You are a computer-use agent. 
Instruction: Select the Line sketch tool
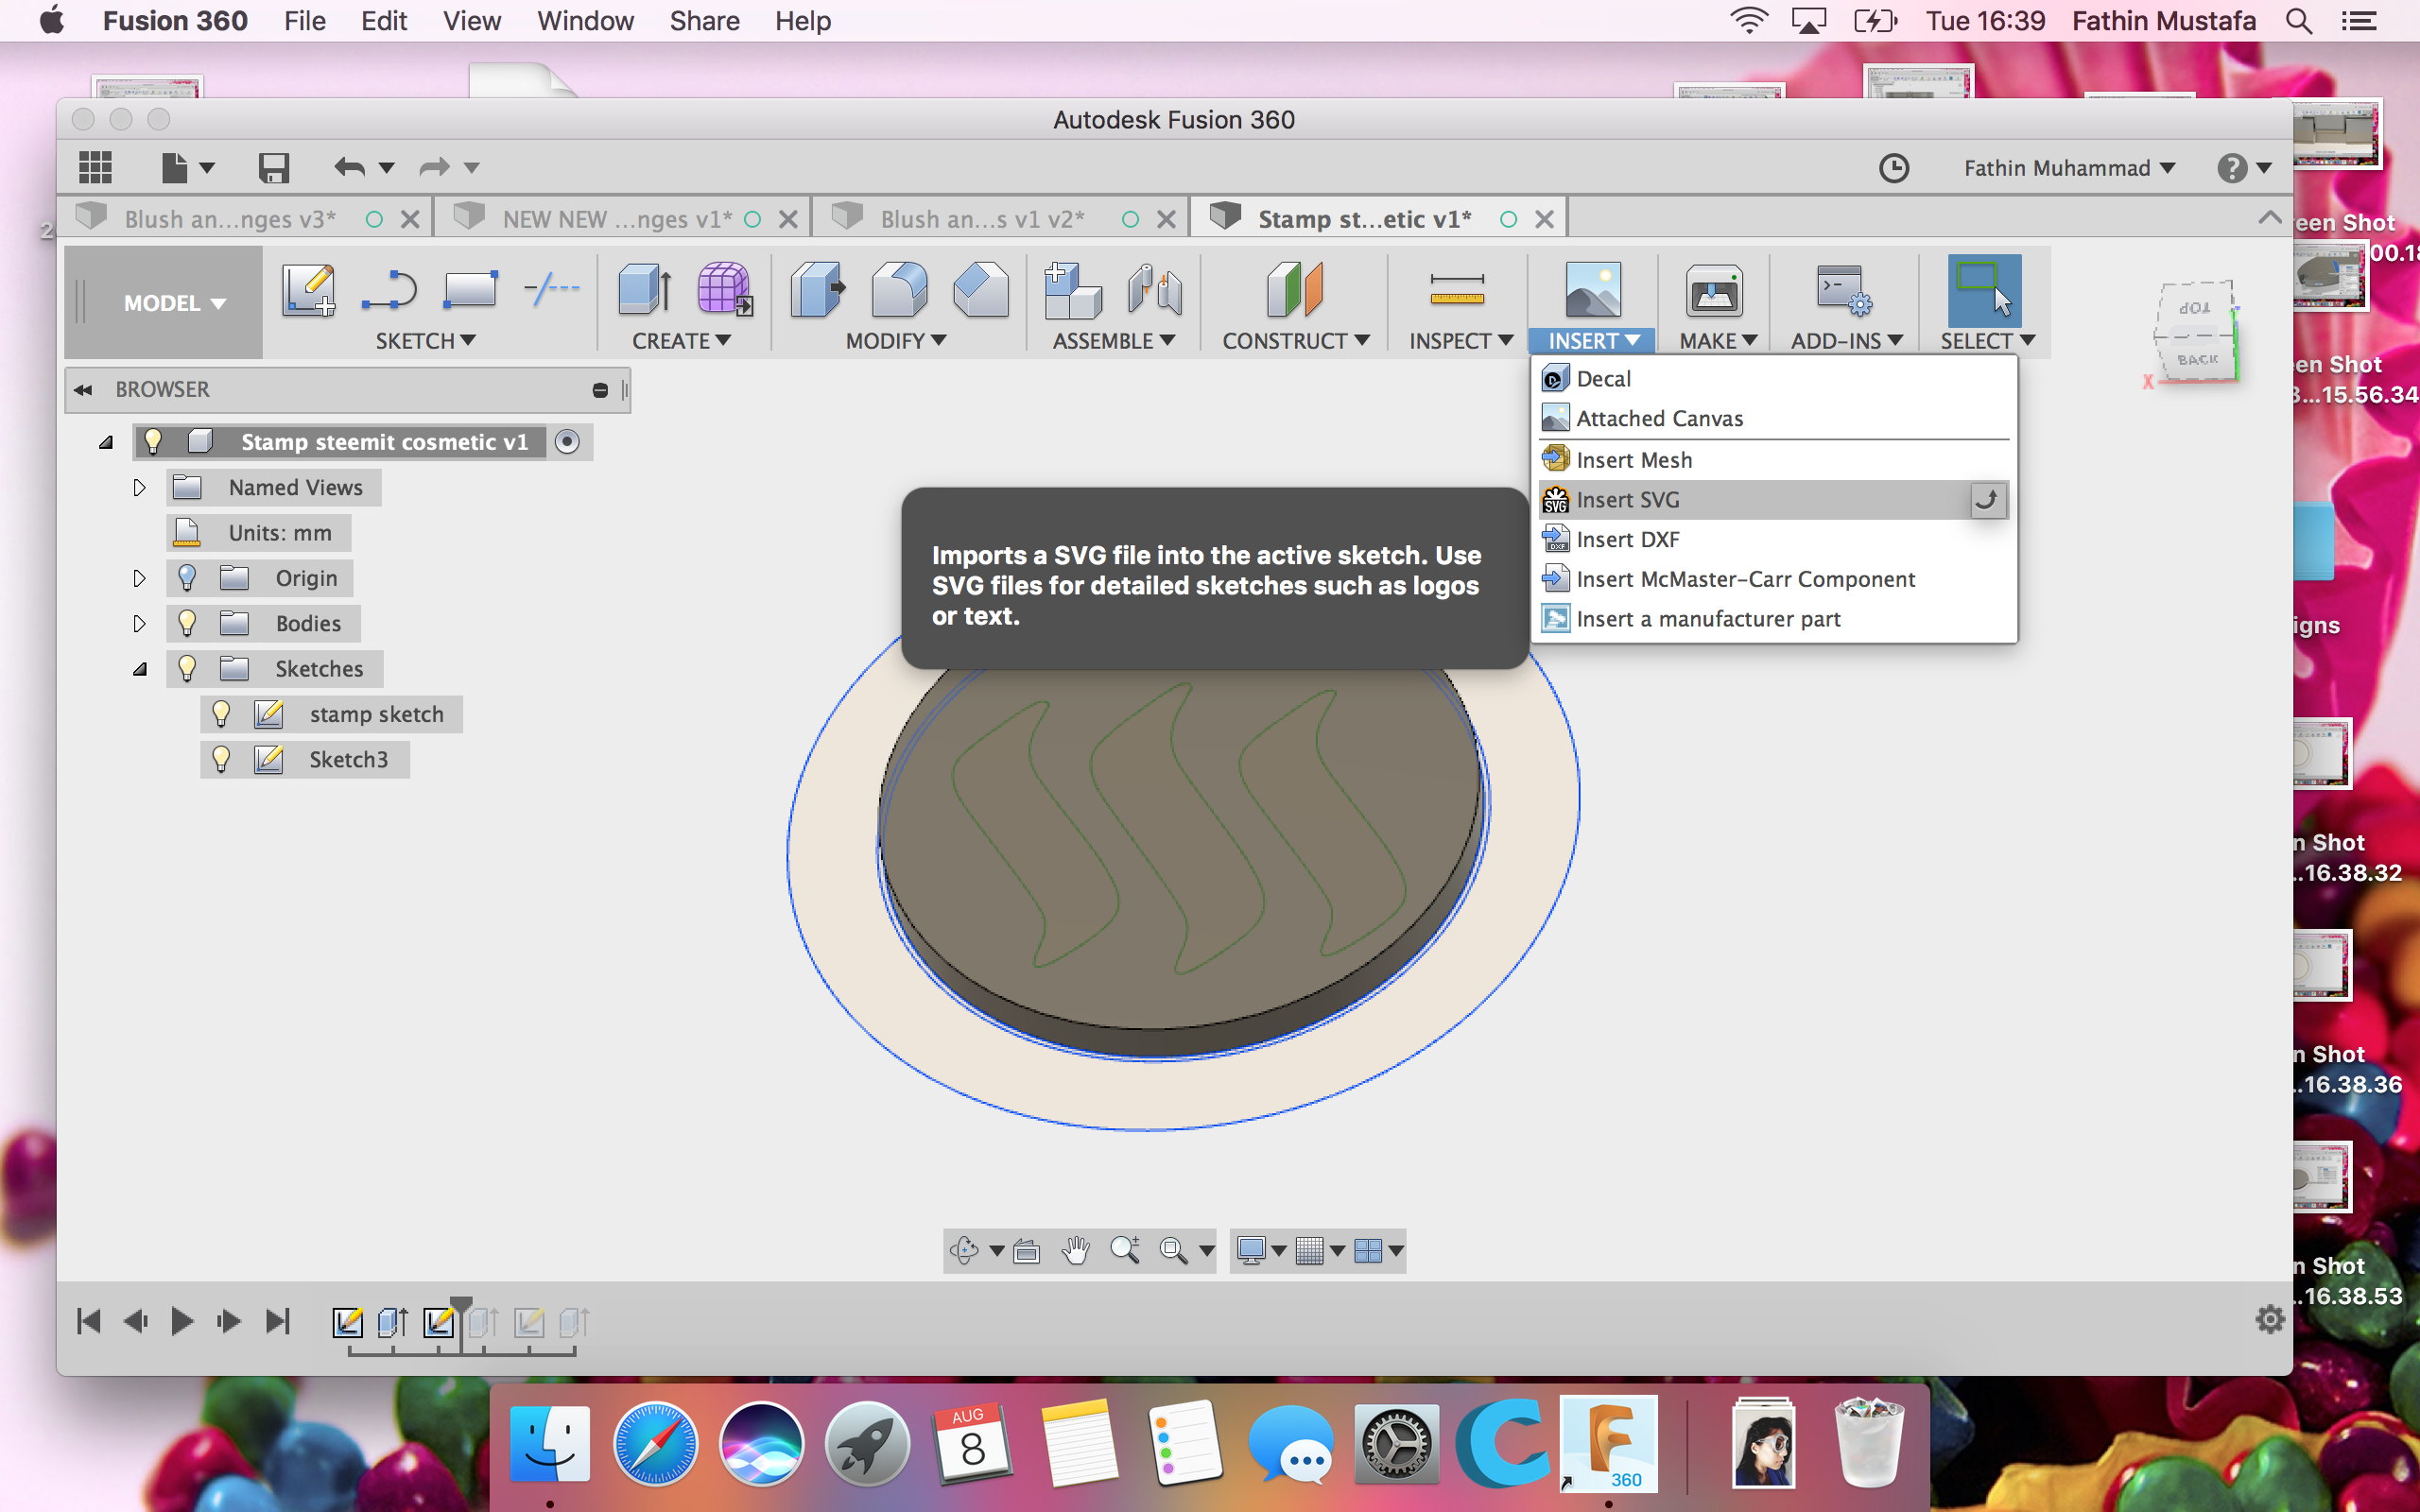pos(389,290)
